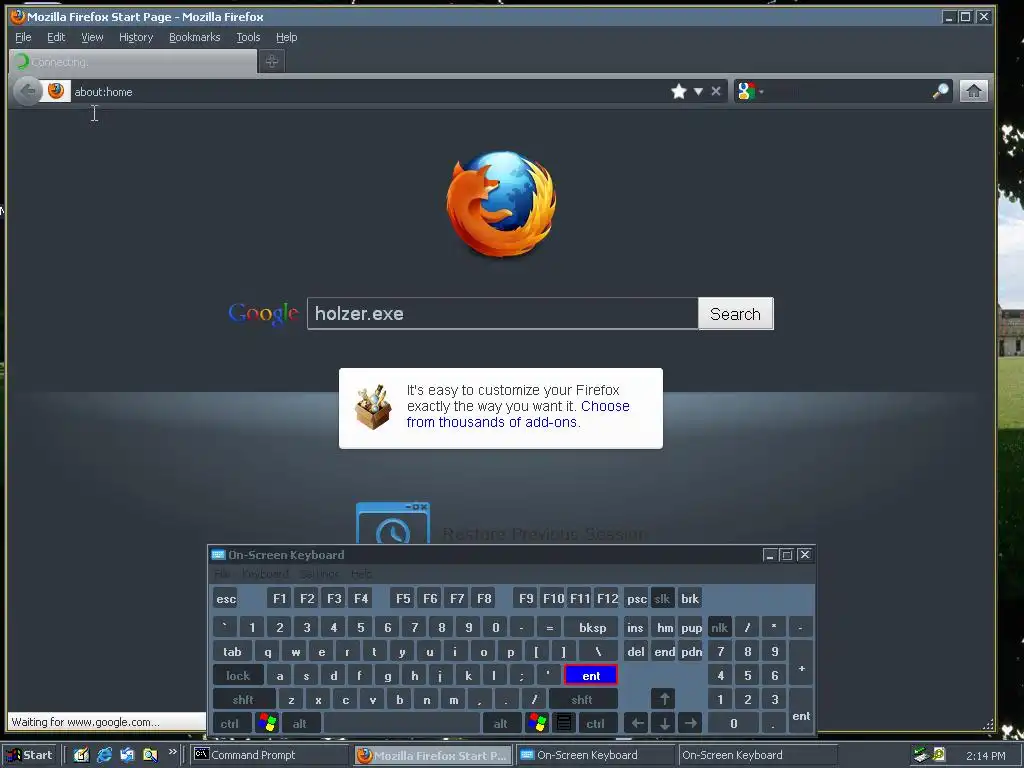This screenshot has width=1024, height=768.
Task: Open the History menu
Action: tap(136, 37)
